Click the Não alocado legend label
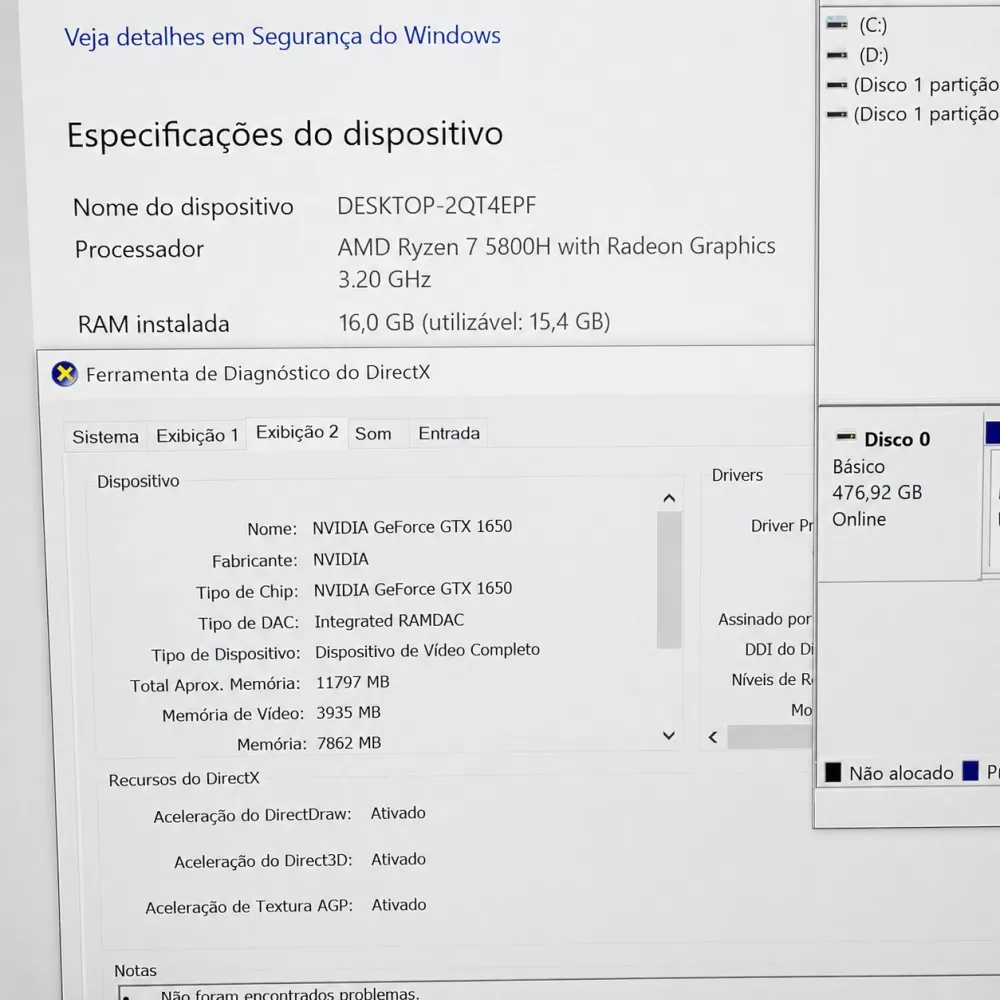 [x=901, y=773]
